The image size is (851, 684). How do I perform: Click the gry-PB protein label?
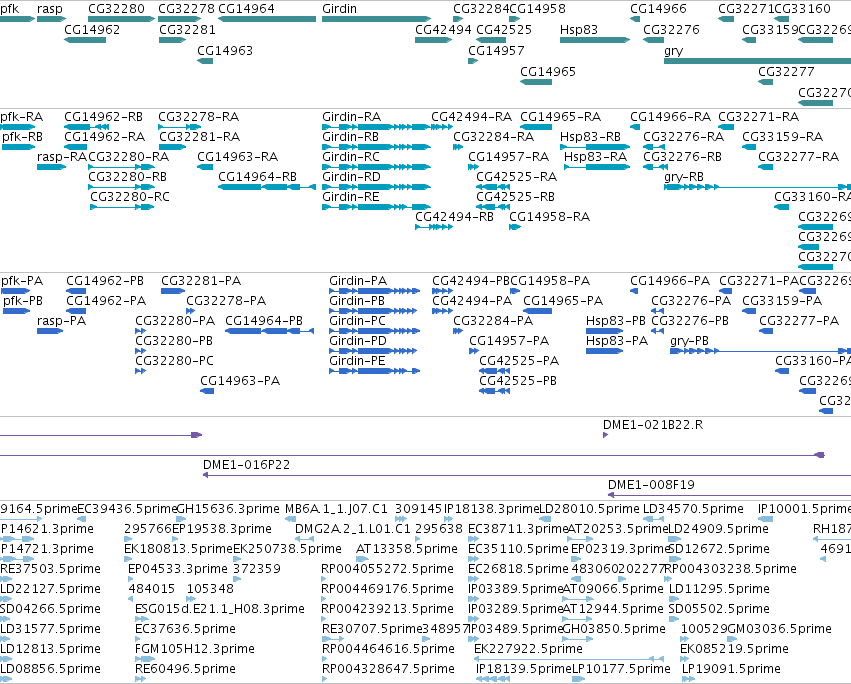(689, 341)
